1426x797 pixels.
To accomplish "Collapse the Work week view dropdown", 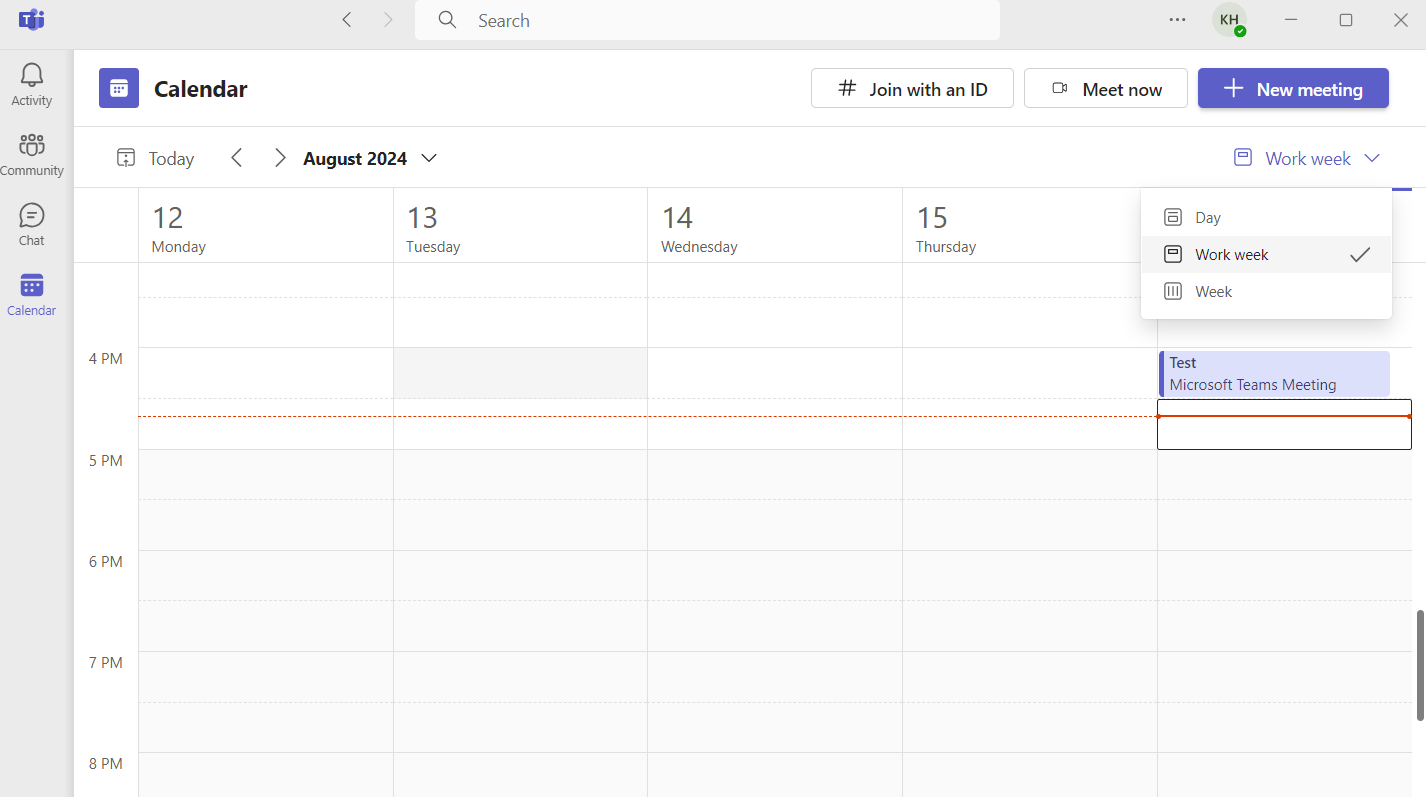I will tap(1307, 158).
